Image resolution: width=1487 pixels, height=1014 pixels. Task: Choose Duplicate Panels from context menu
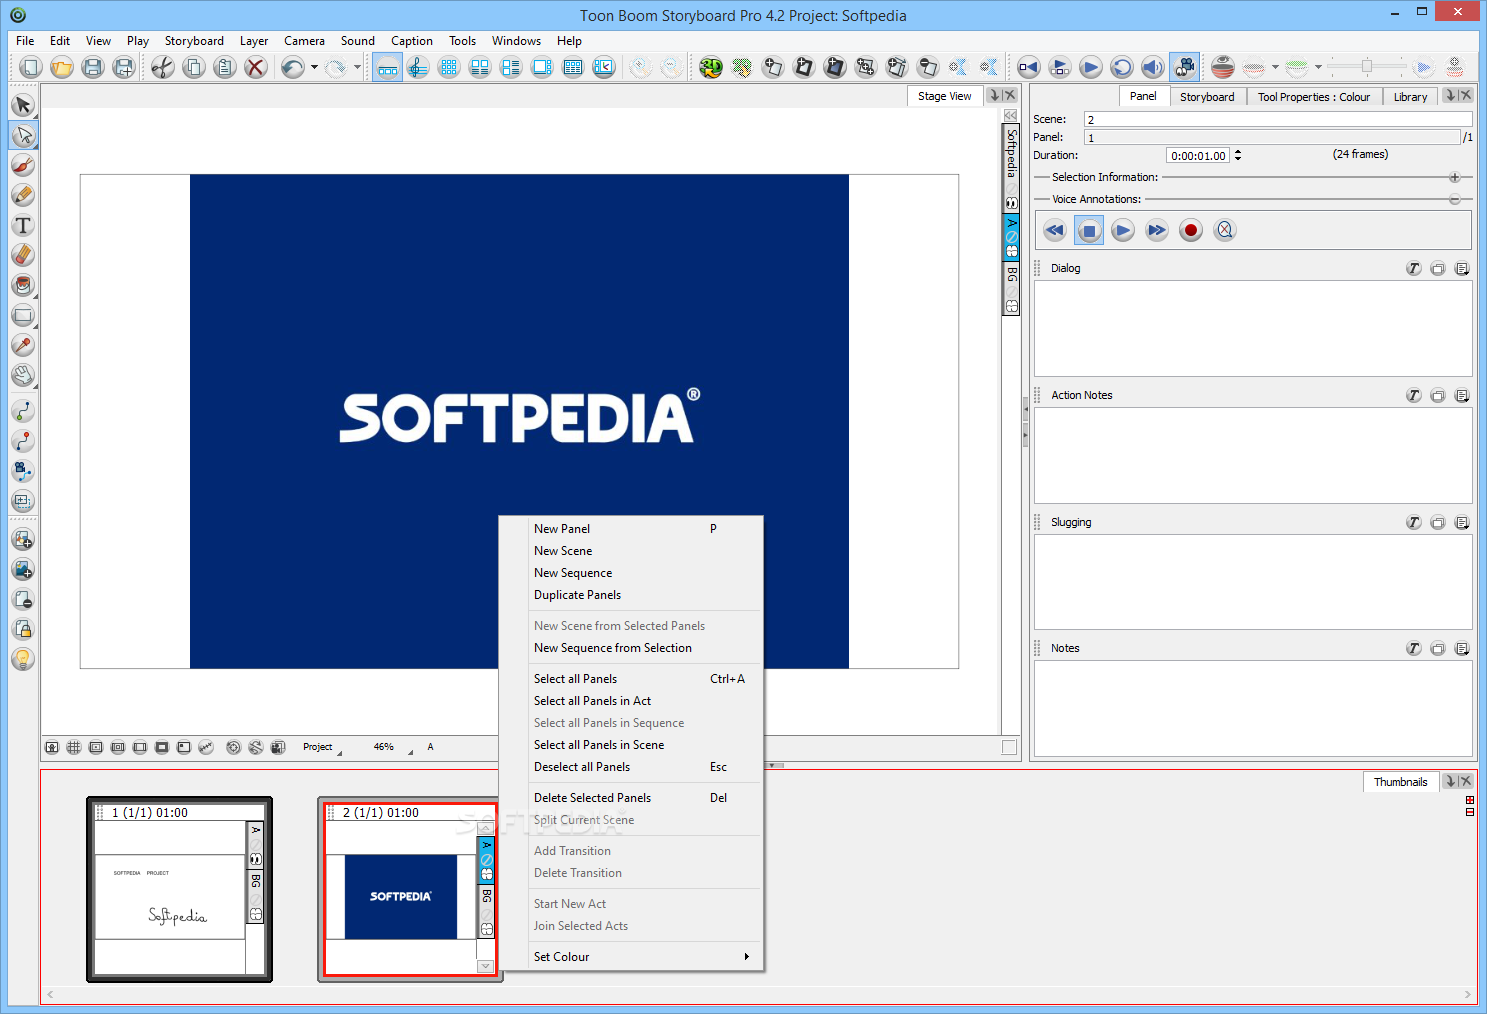631,595
